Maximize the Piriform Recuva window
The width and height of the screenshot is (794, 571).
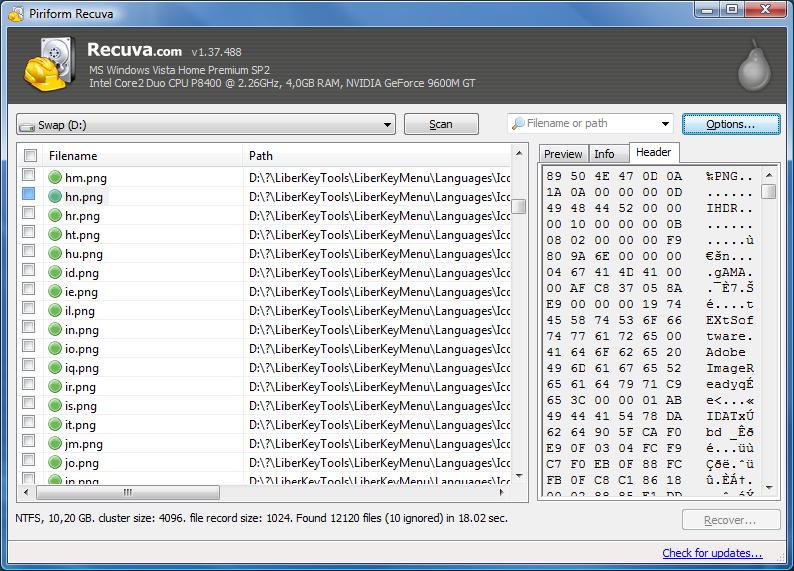732,9
